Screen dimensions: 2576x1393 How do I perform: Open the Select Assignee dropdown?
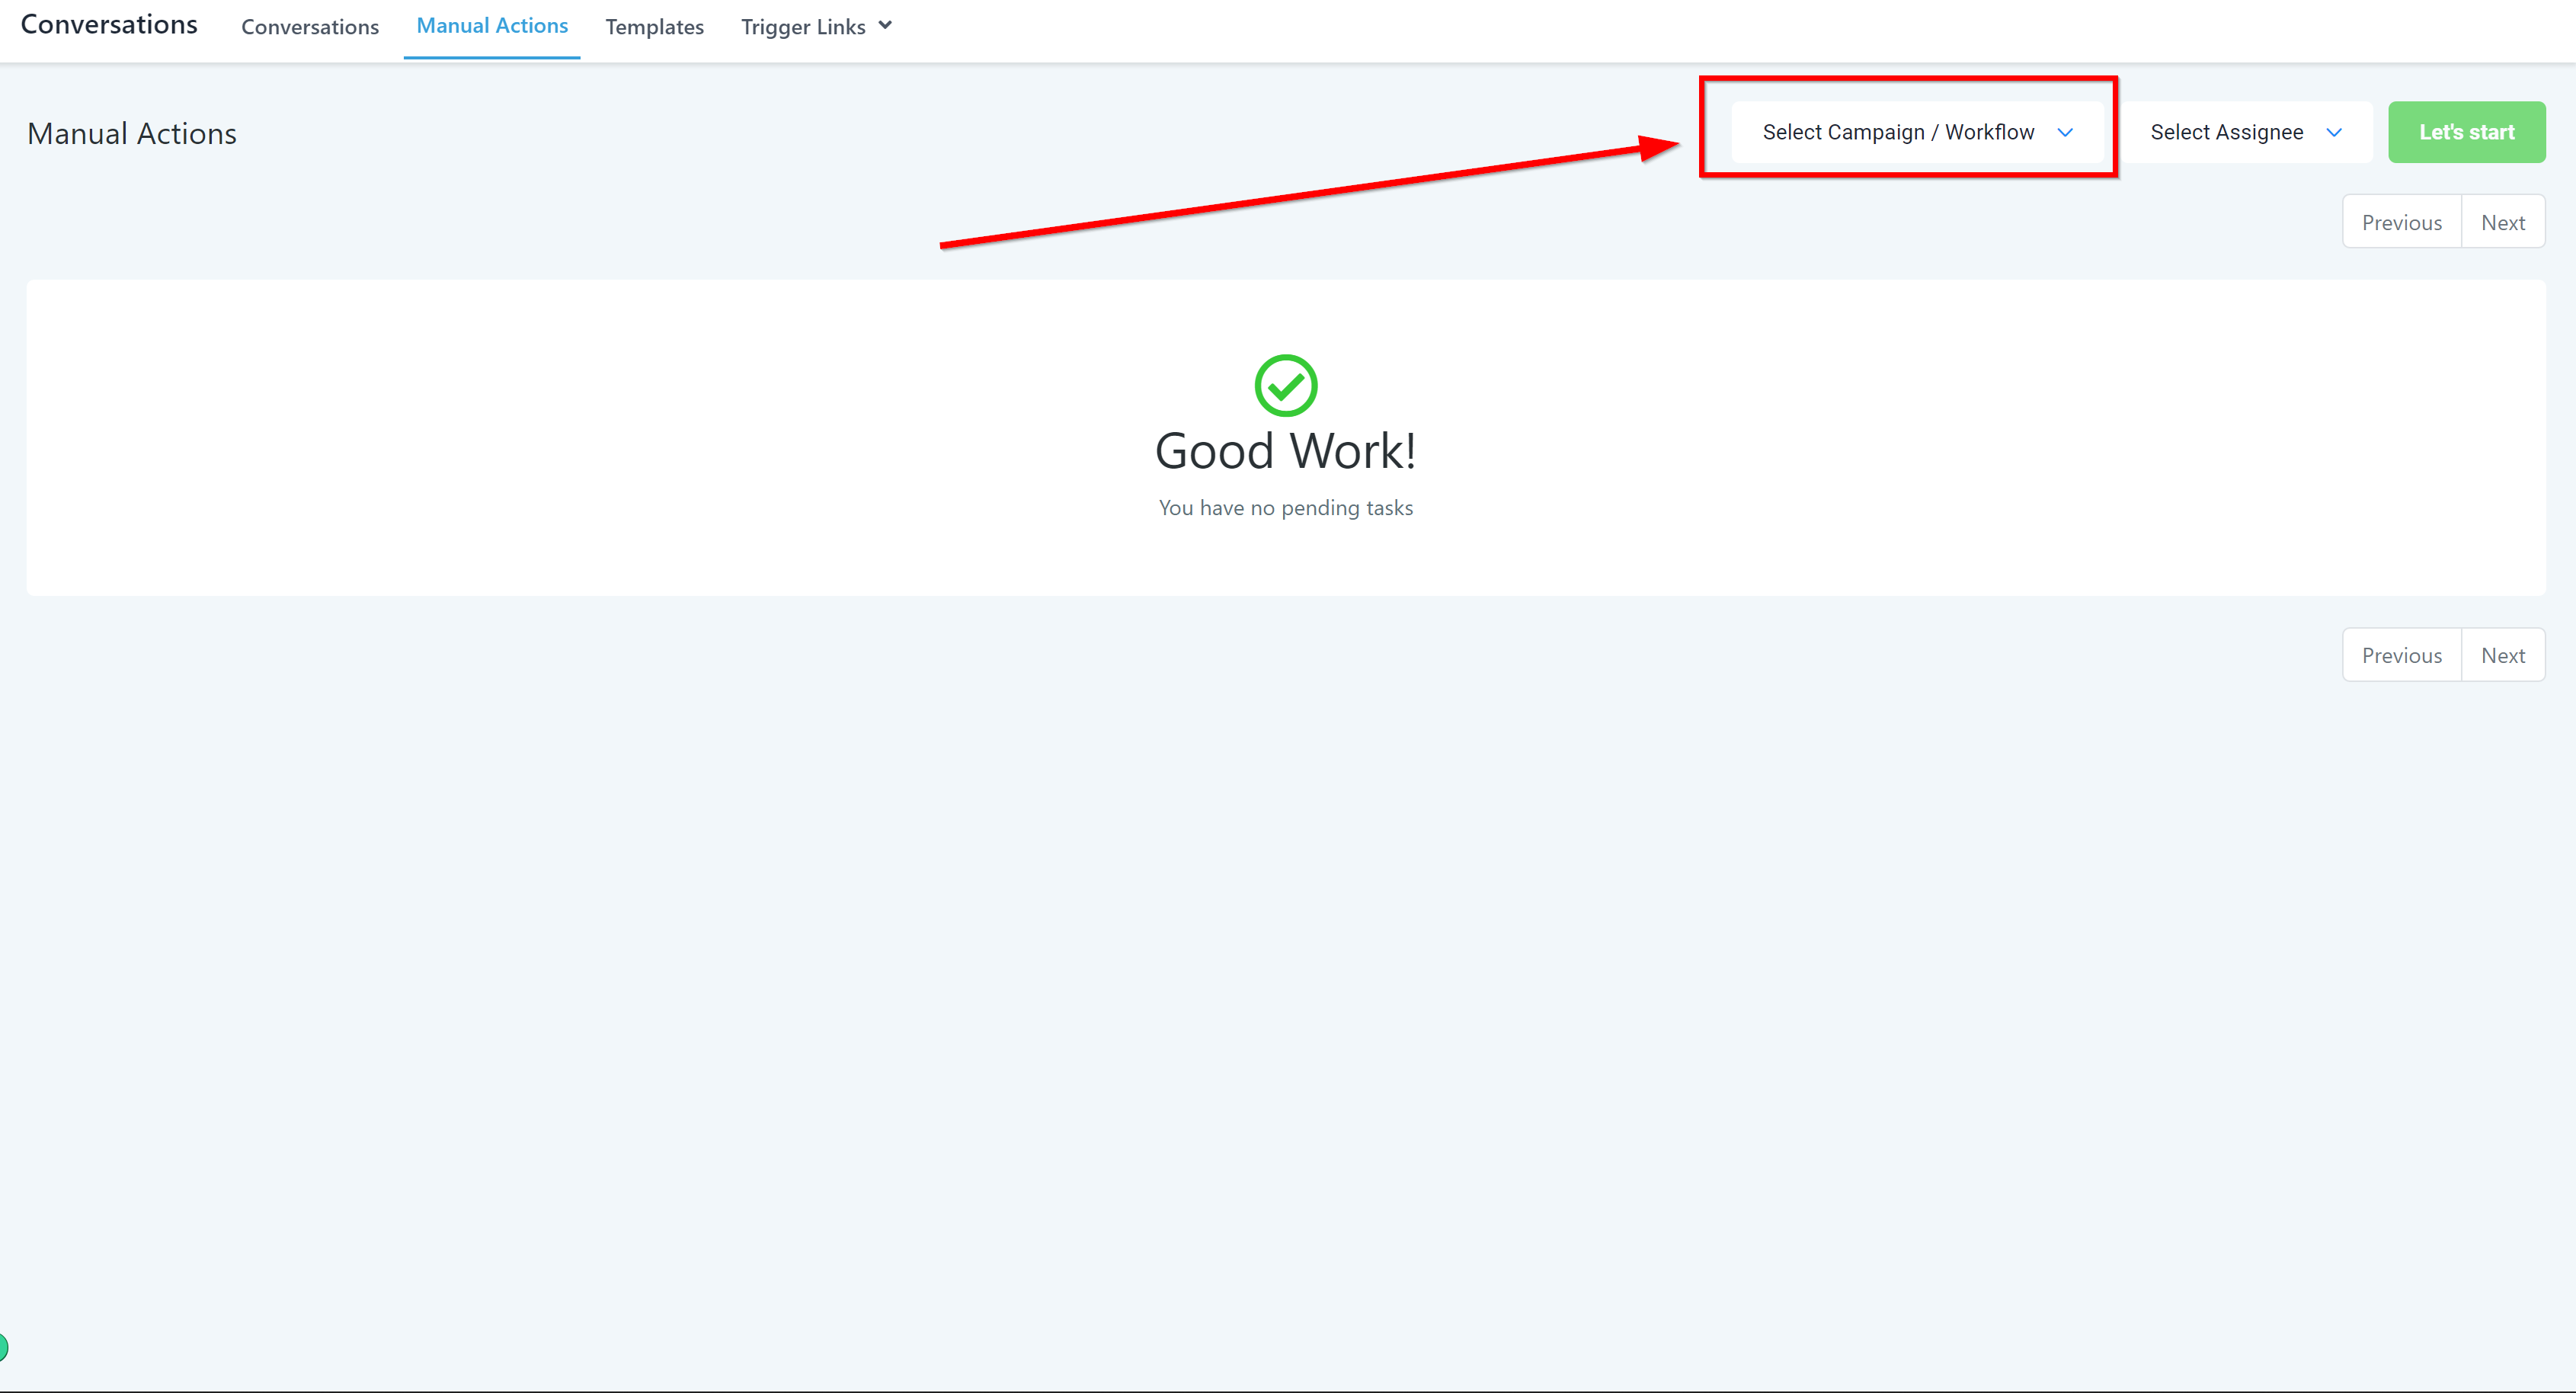(x=2245, y=132)
